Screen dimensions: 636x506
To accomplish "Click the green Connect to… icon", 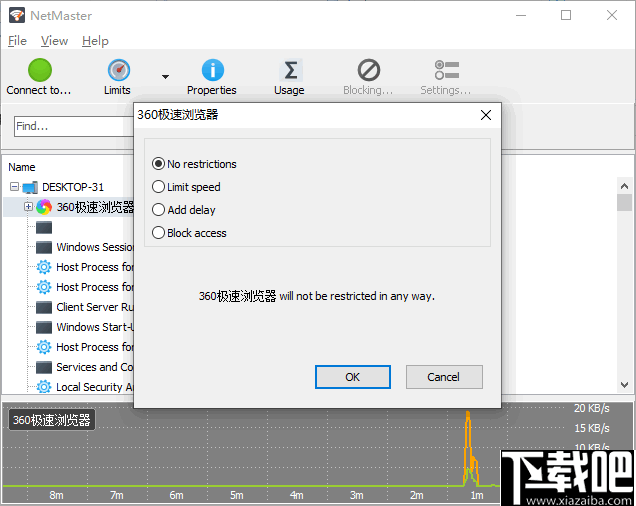I will point(40,70).
